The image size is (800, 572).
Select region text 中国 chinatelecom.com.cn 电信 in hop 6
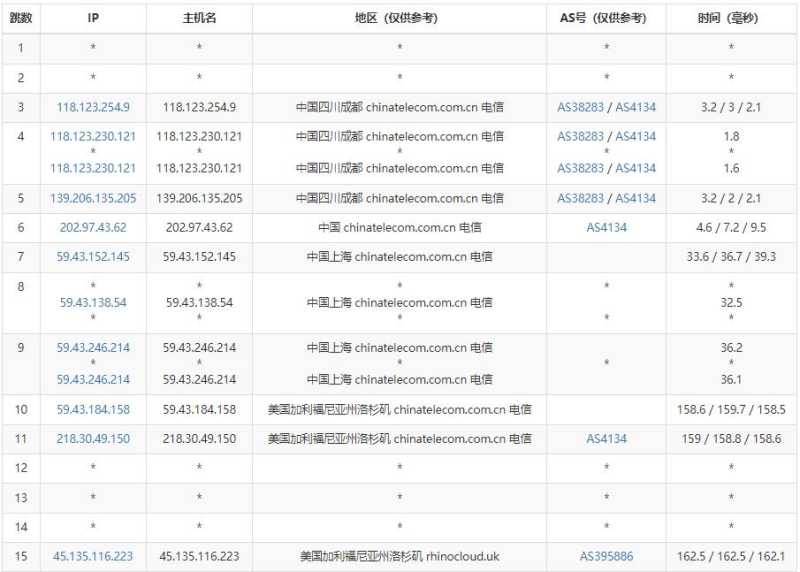point(399,228)
